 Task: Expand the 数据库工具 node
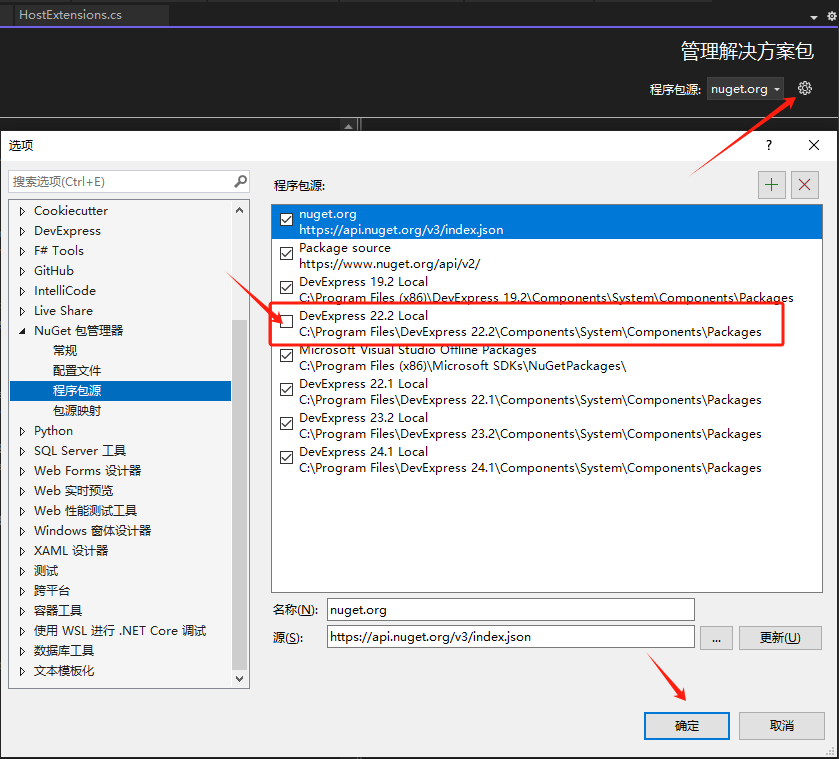coord(22,651)
